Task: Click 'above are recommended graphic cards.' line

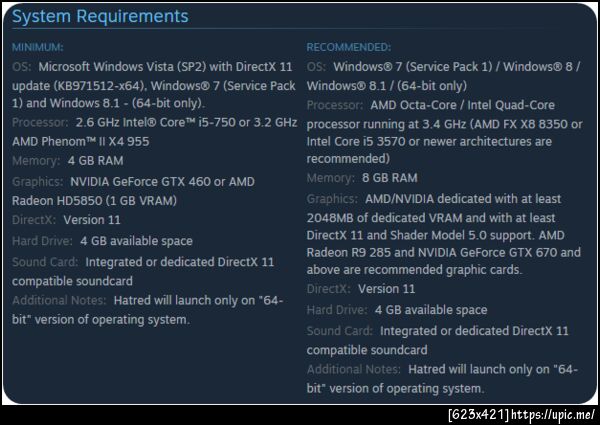Action: tap(414, 270)
